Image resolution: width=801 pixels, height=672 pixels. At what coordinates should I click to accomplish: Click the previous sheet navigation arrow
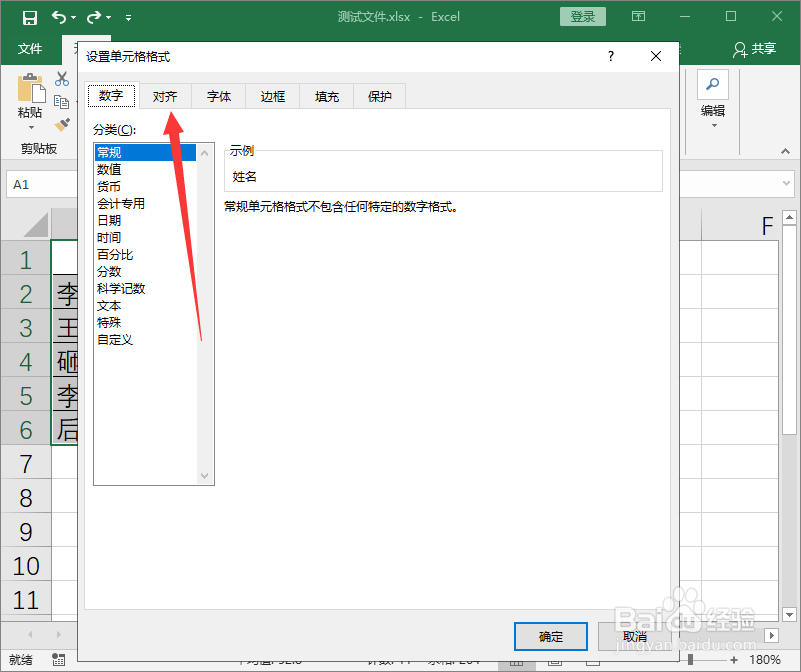click(30, 634)
